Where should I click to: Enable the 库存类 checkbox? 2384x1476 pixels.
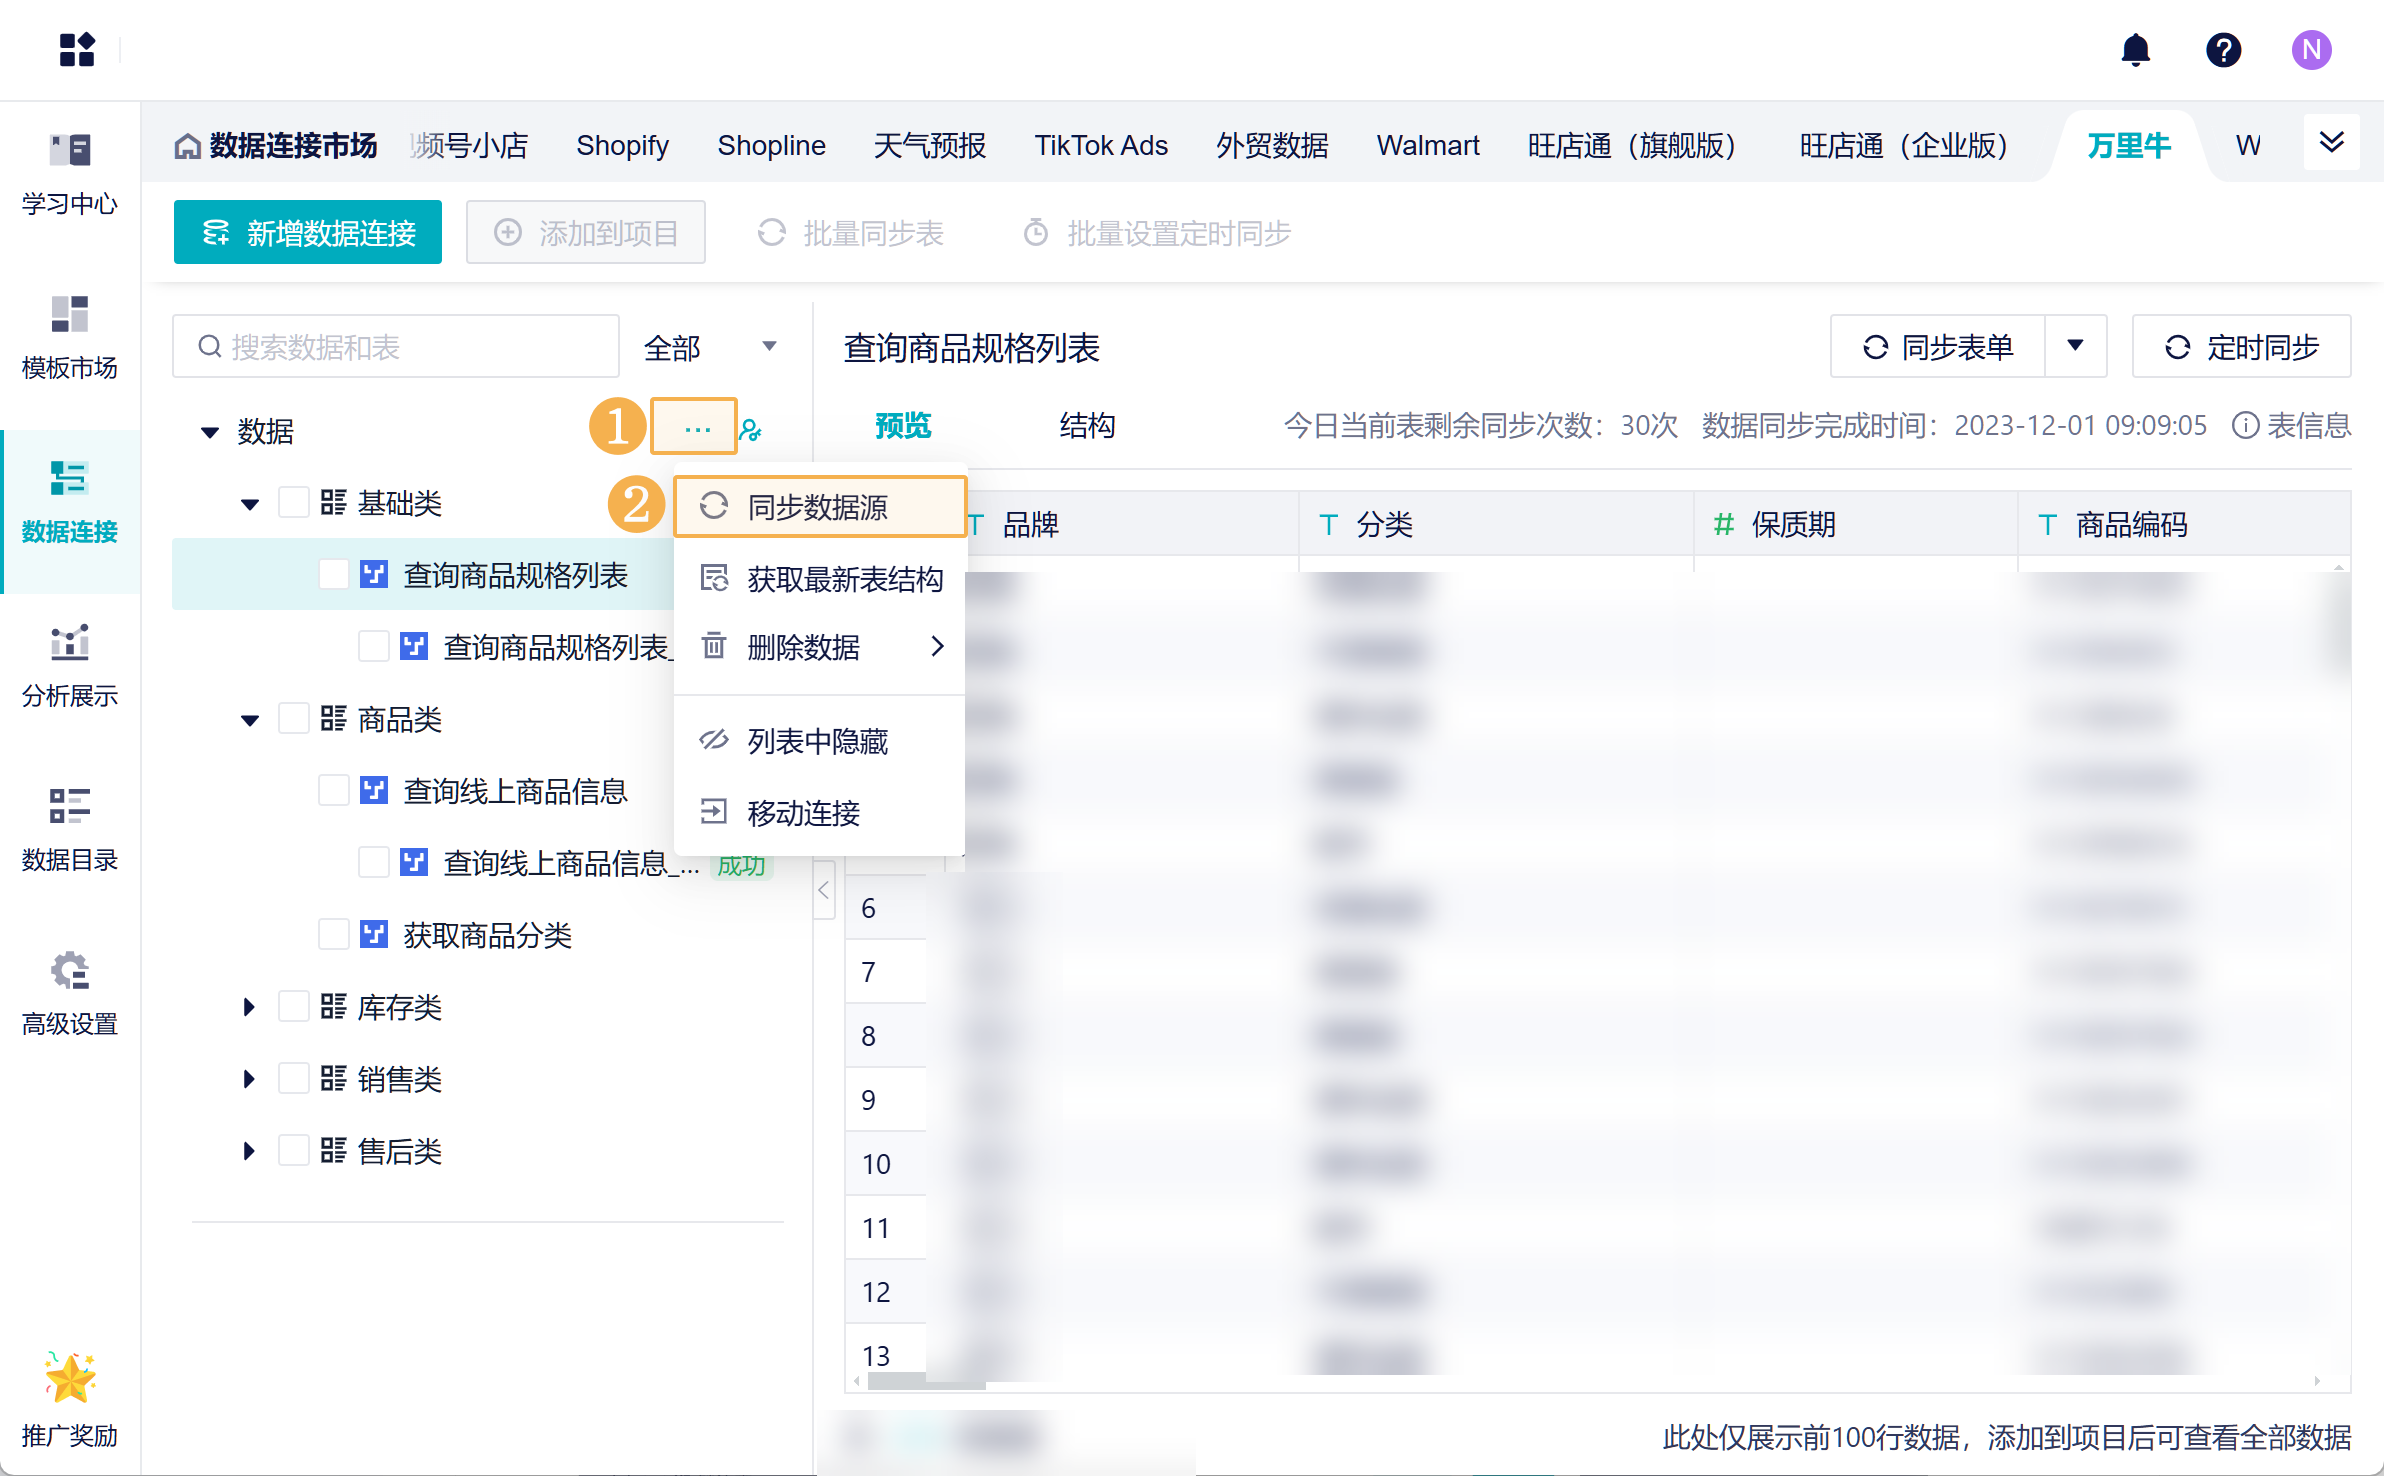click(x=293, y=1007)
